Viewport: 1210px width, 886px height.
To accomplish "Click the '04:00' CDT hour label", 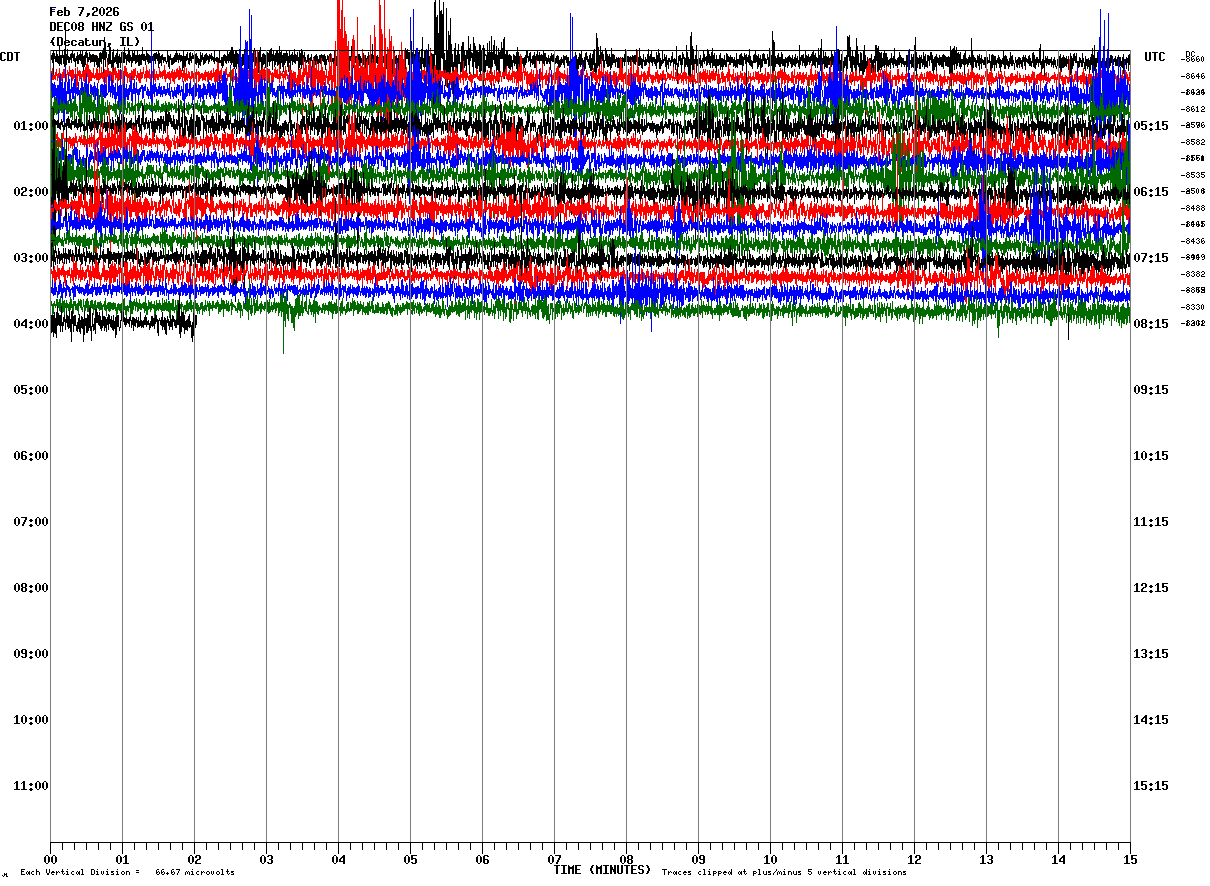I will 31,324.
